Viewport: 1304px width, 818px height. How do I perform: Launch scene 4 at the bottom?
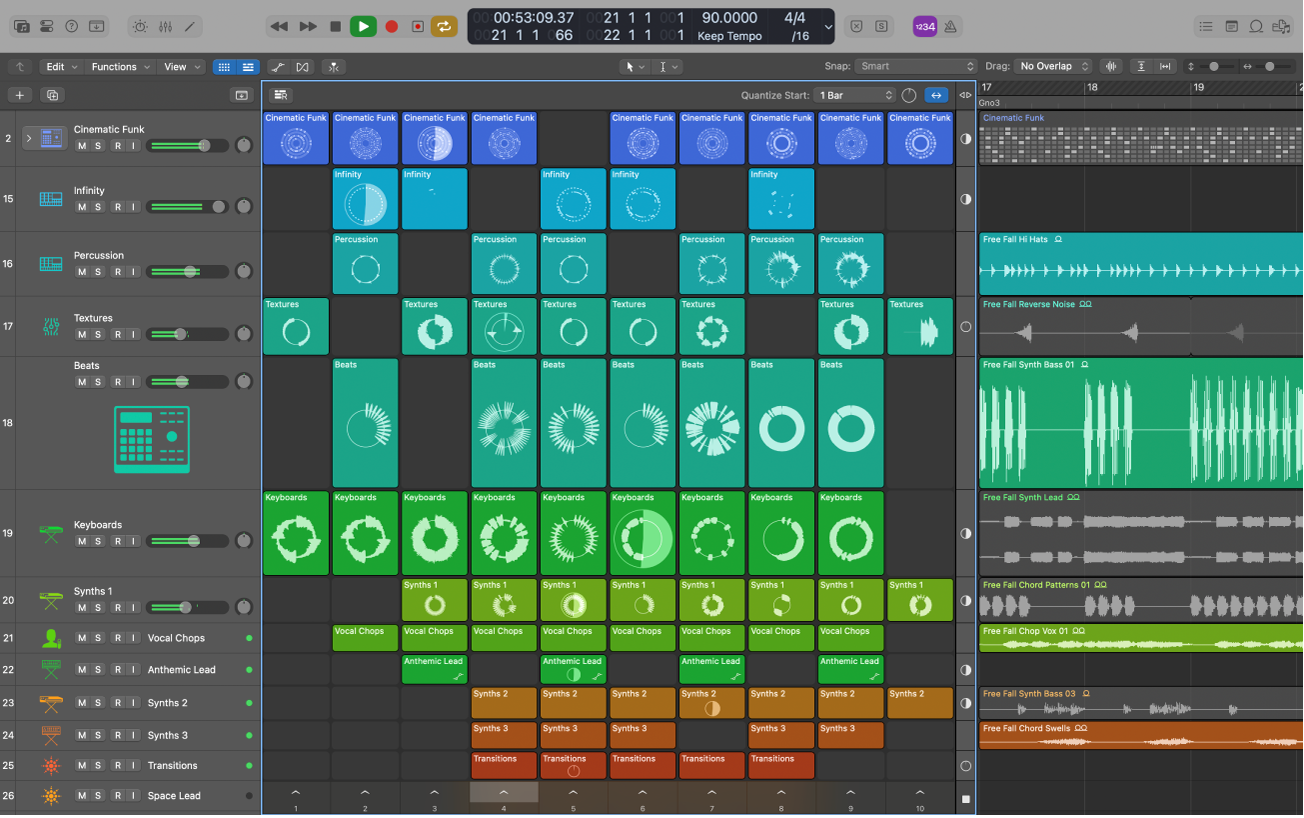coord(503,792)
